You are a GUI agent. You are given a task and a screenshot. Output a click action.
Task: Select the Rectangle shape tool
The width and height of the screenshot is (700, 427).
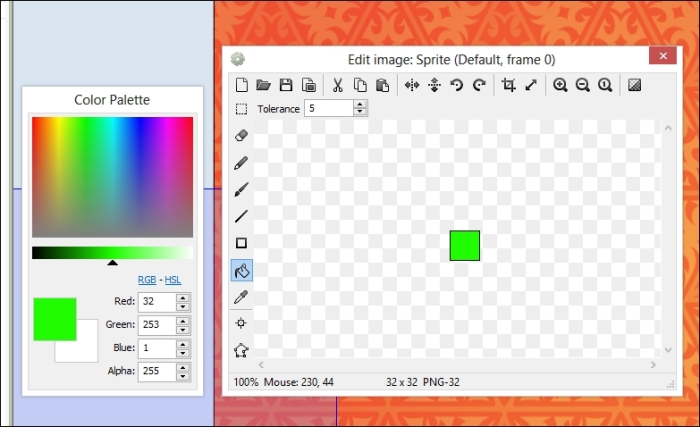241,243
